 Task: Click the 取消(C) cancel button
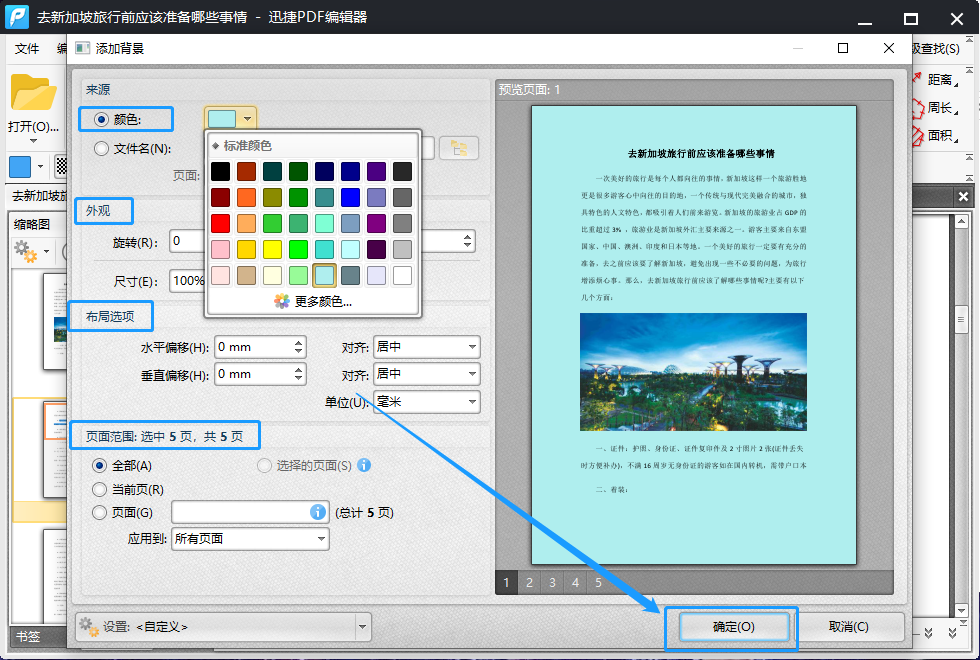click(848, 627)
